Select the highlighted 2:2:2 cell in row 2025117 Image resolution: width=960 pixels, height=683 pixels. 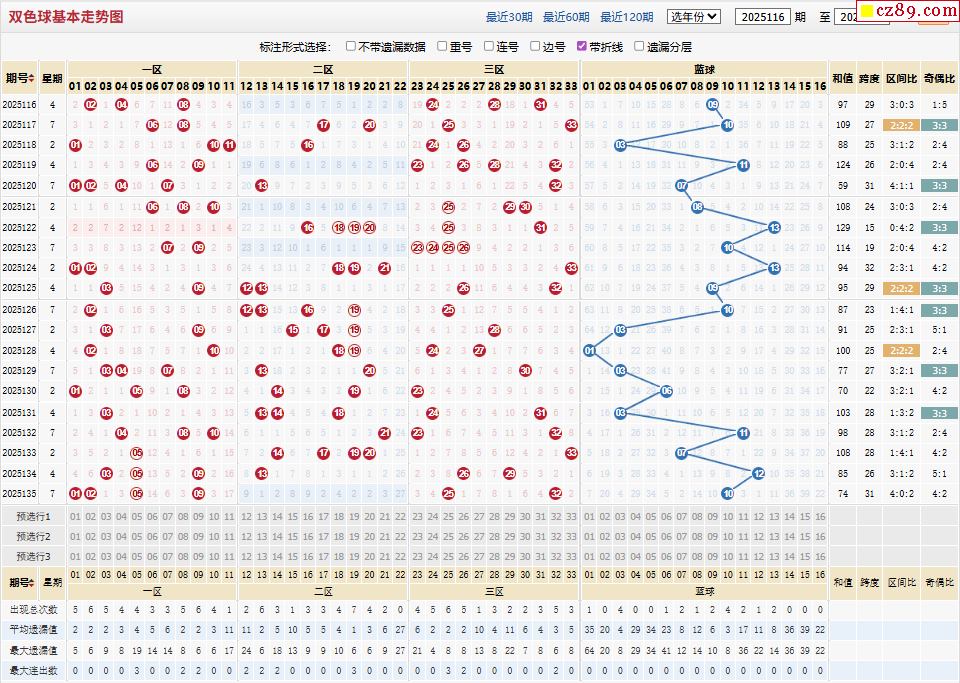pyautogui.click(x=901, y=125)
